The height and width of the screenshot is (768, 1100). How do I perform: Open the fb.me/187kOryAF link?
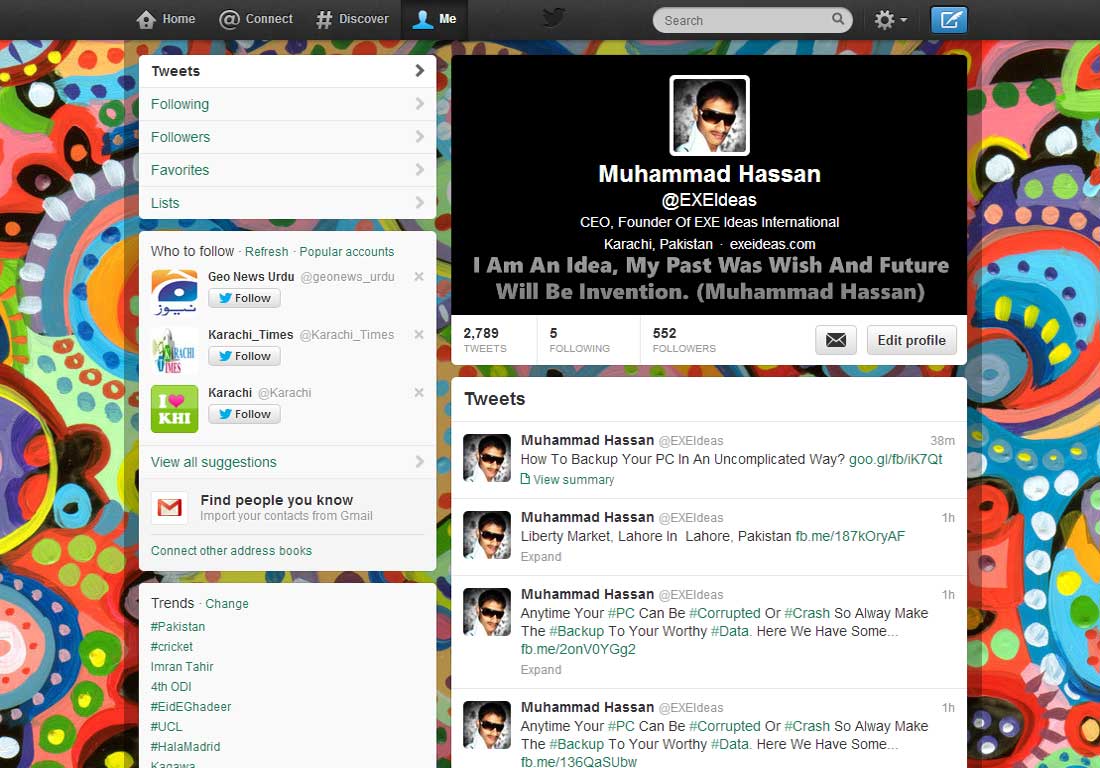click(x=850, y=537)
